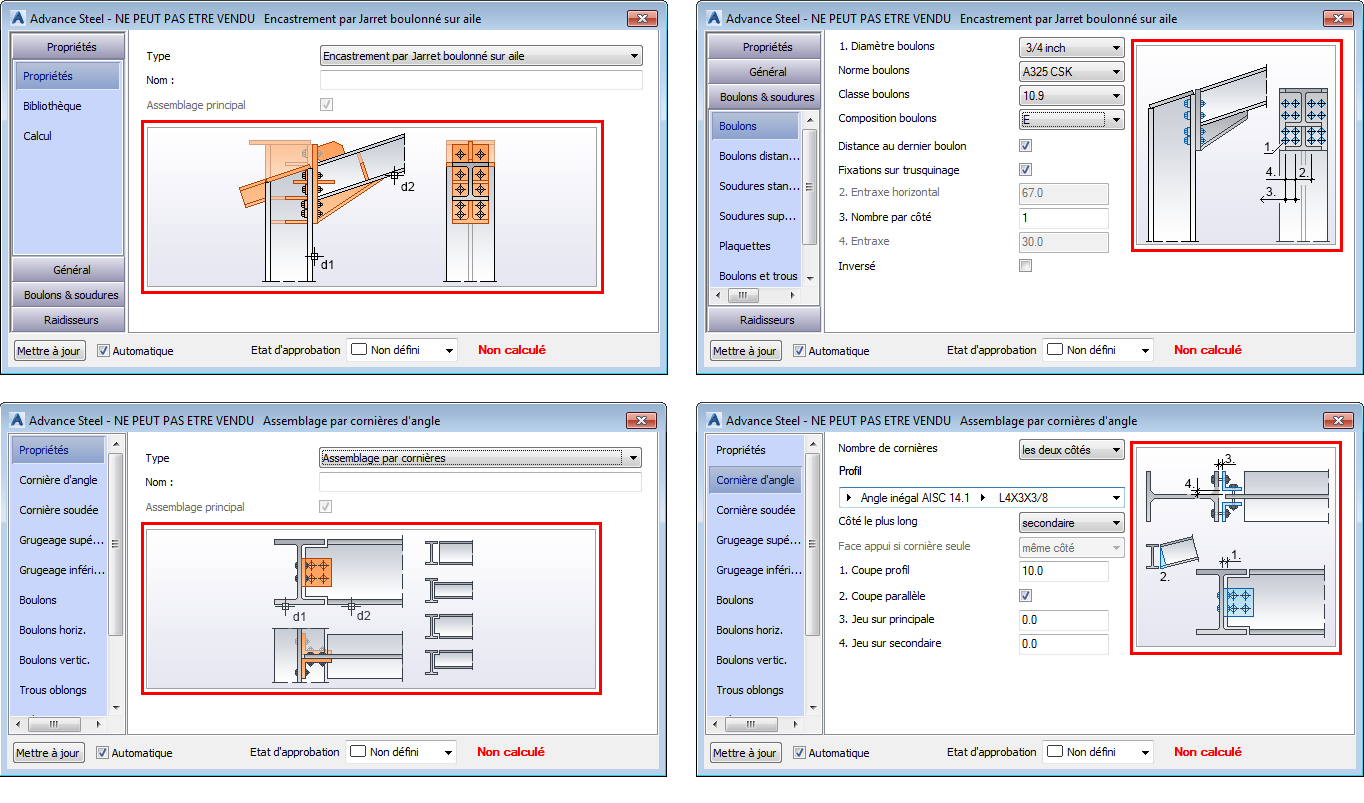Select Soudures stan... in the top-right sidebar
Image resolution: width=1364 pixels, height=803 pixels.
click(755, 186)
